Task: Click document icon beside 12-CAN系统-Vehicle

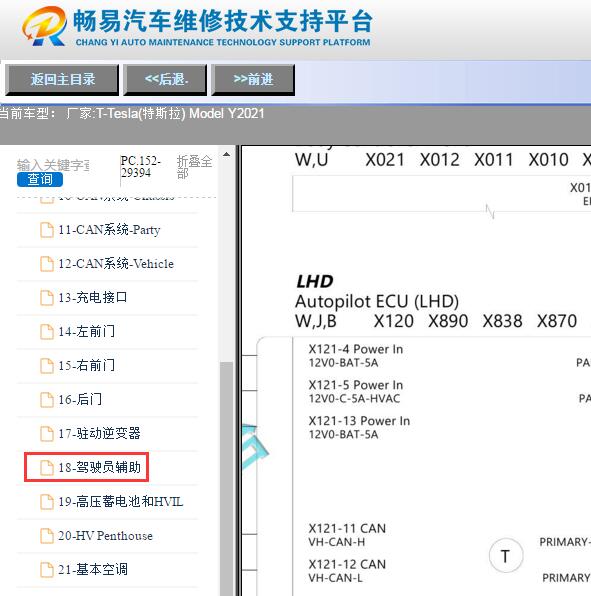Action: (x=47, y=264)
